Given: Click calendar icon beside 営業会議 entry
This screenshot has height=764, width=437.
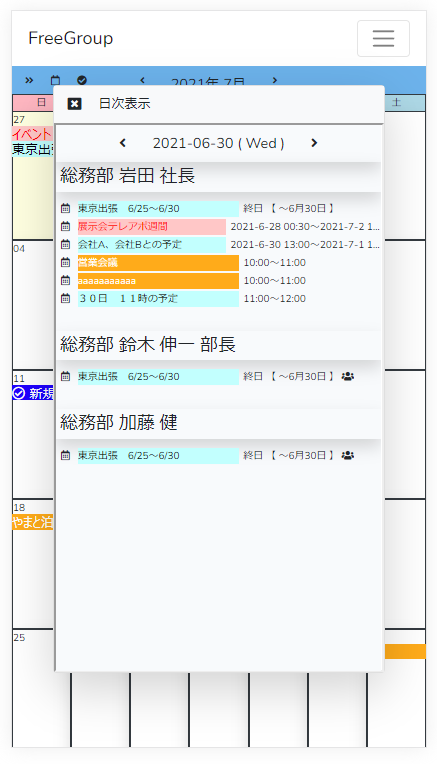Looking at the screenshot, I should tap(65, 263).
